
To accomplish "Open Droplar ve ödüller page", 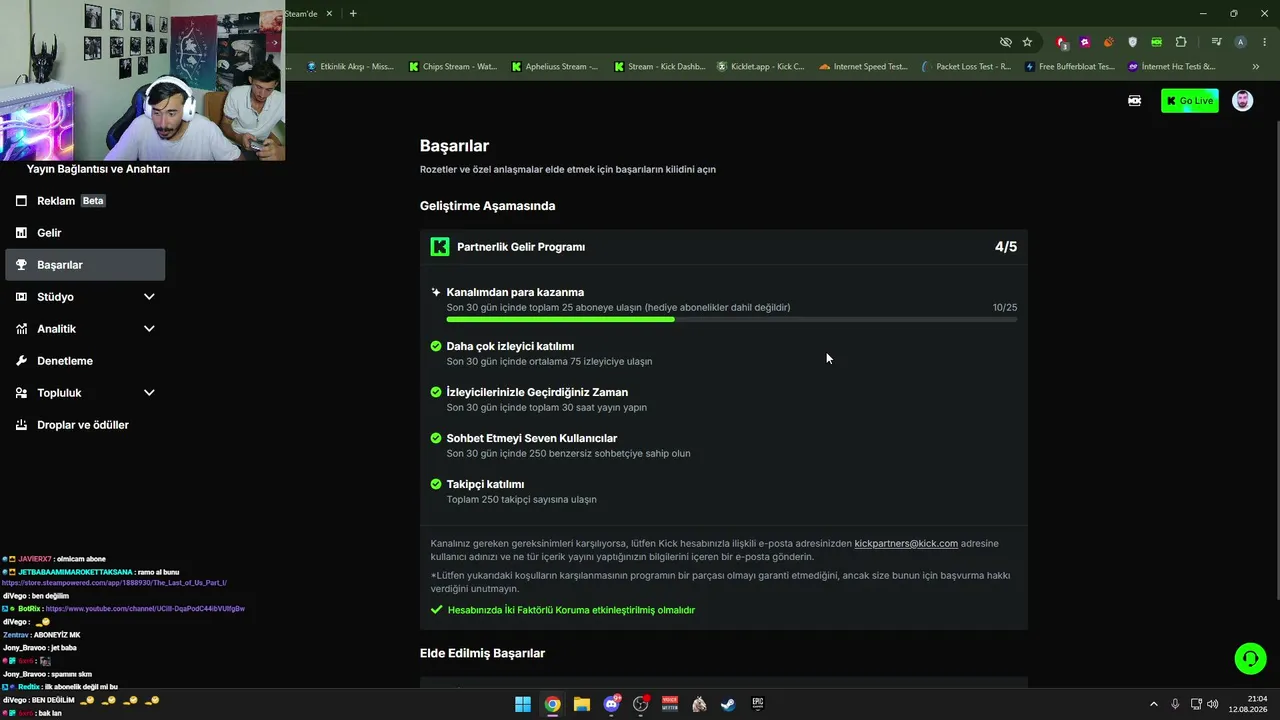I will click(85, 425).
